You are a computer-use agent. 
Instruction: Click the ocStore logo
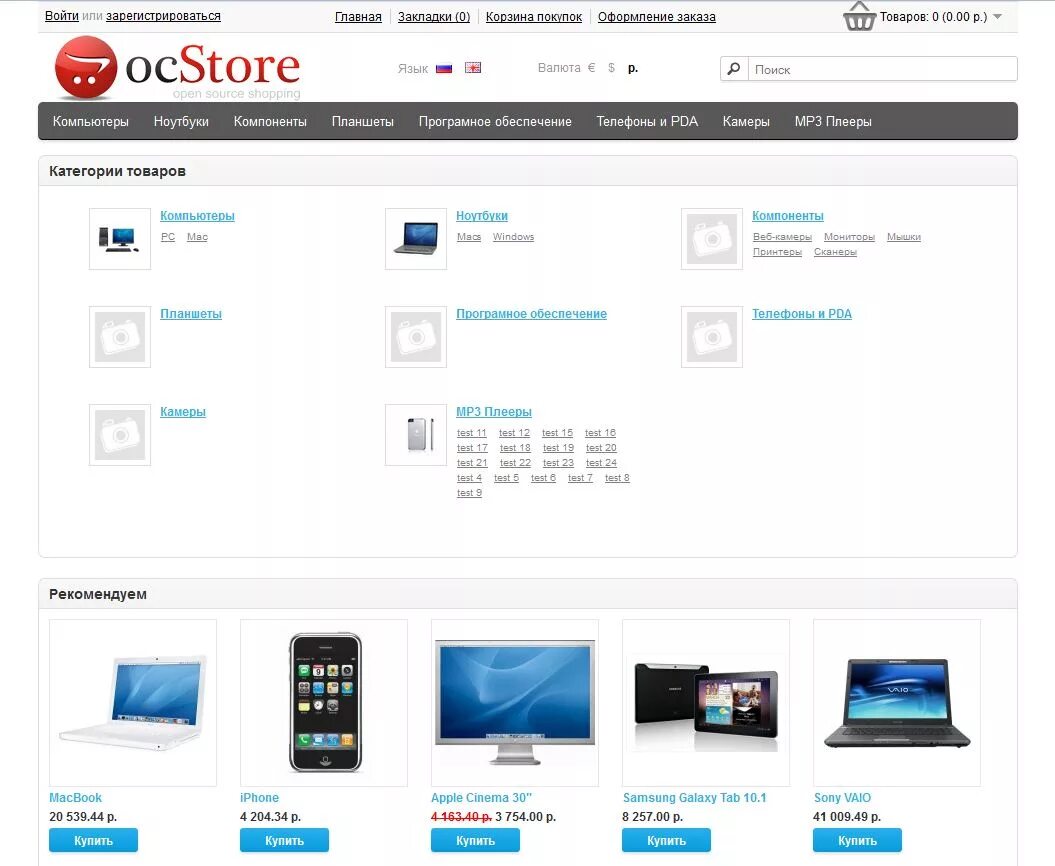pos(178,68)
